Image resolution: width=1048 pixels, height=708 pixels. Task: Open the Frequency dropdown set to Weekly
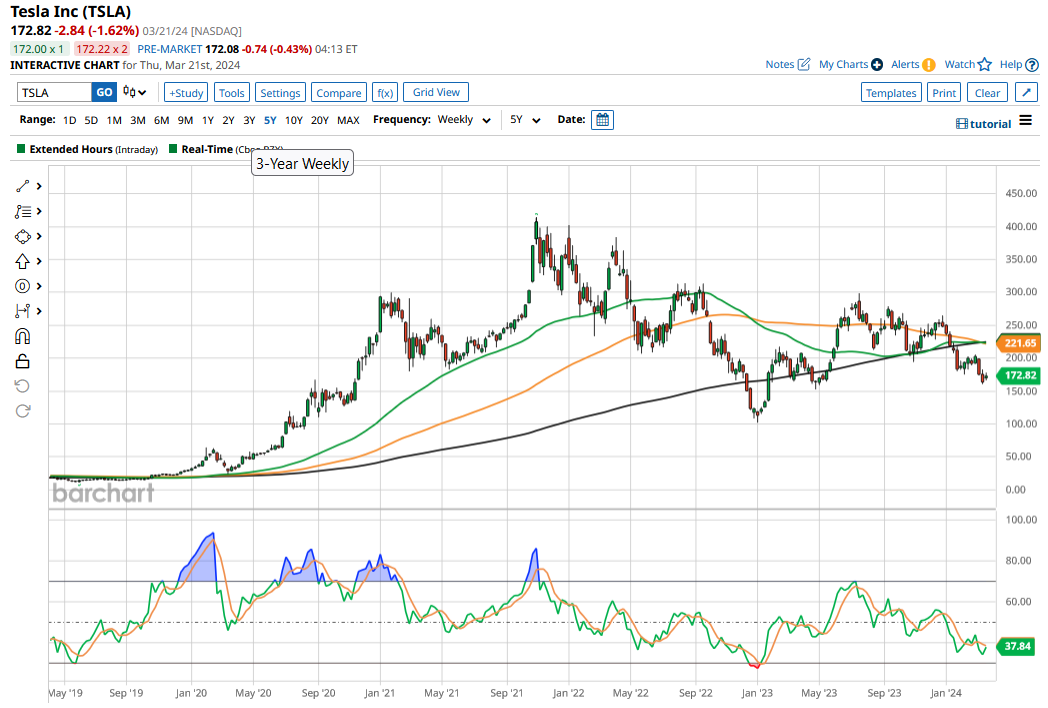463,119
